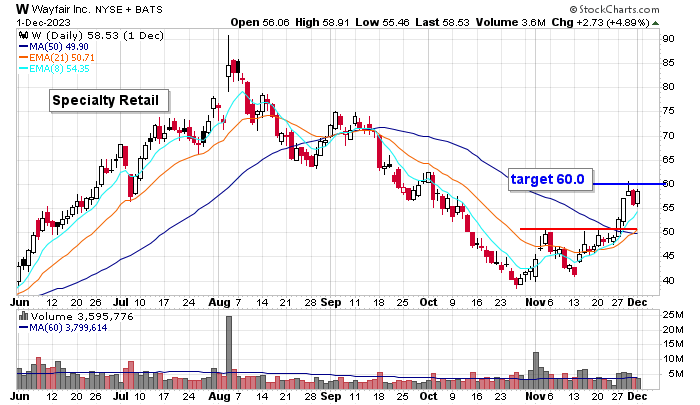Click the Chg +2.73 (+4.89%) value

[x=600, y=22]
